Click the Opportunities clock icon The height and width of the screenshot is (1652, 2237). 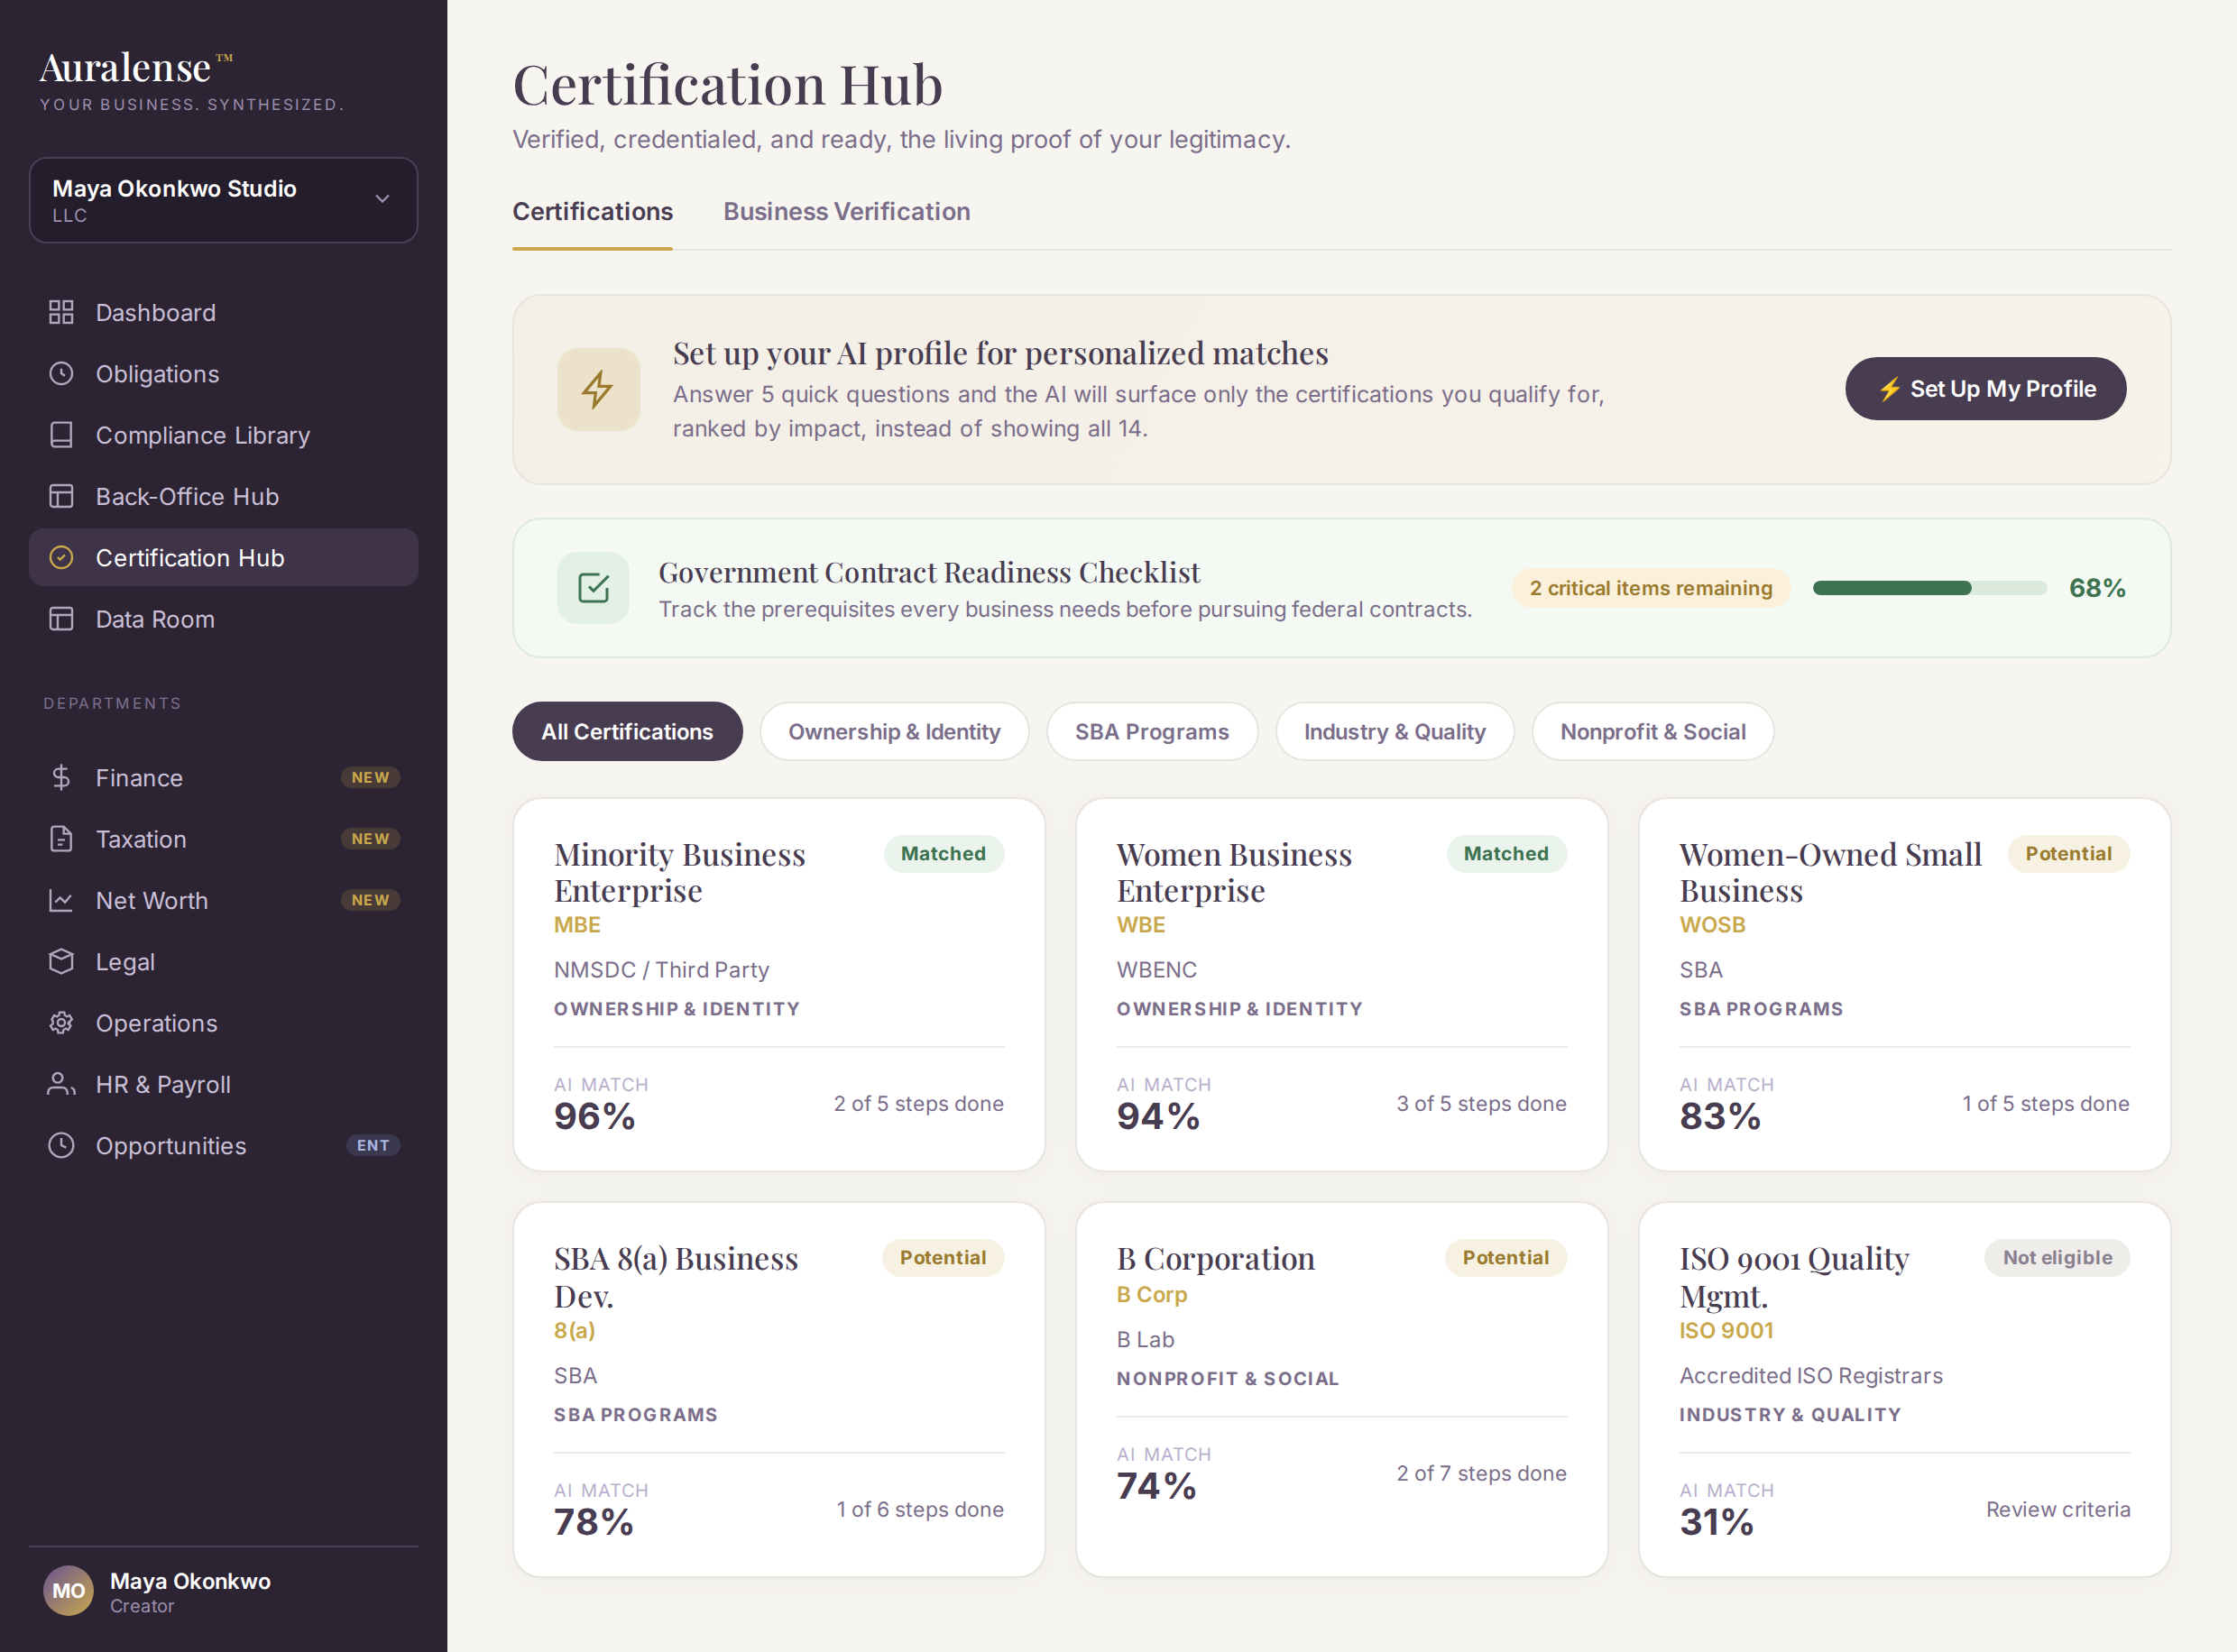(x=61, y=1145)
